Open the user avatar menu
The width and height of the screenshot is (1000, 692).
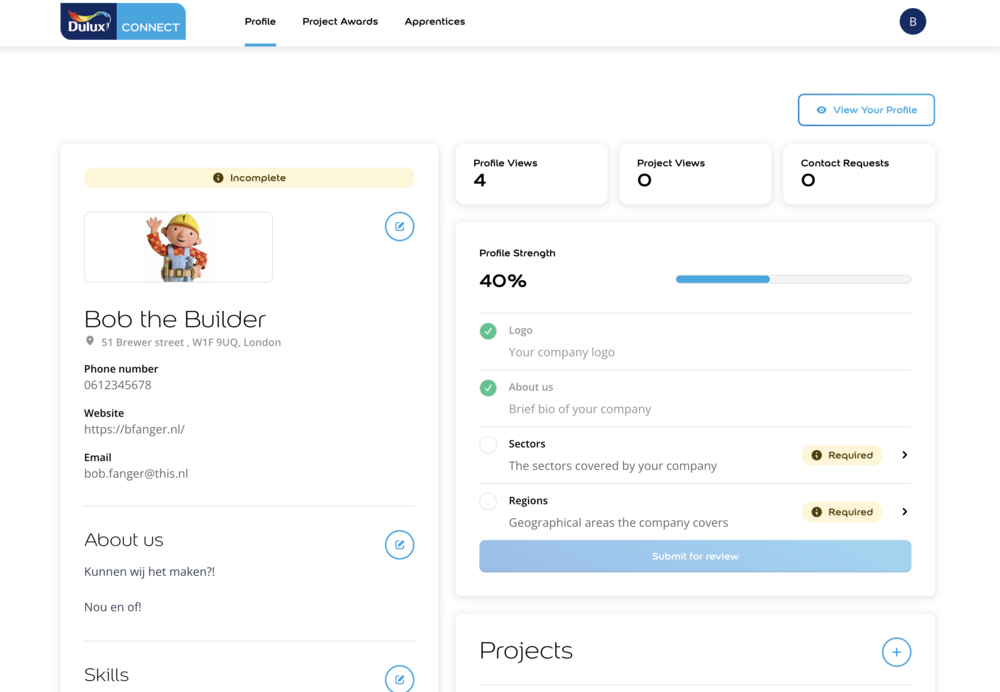click(912, 21)
